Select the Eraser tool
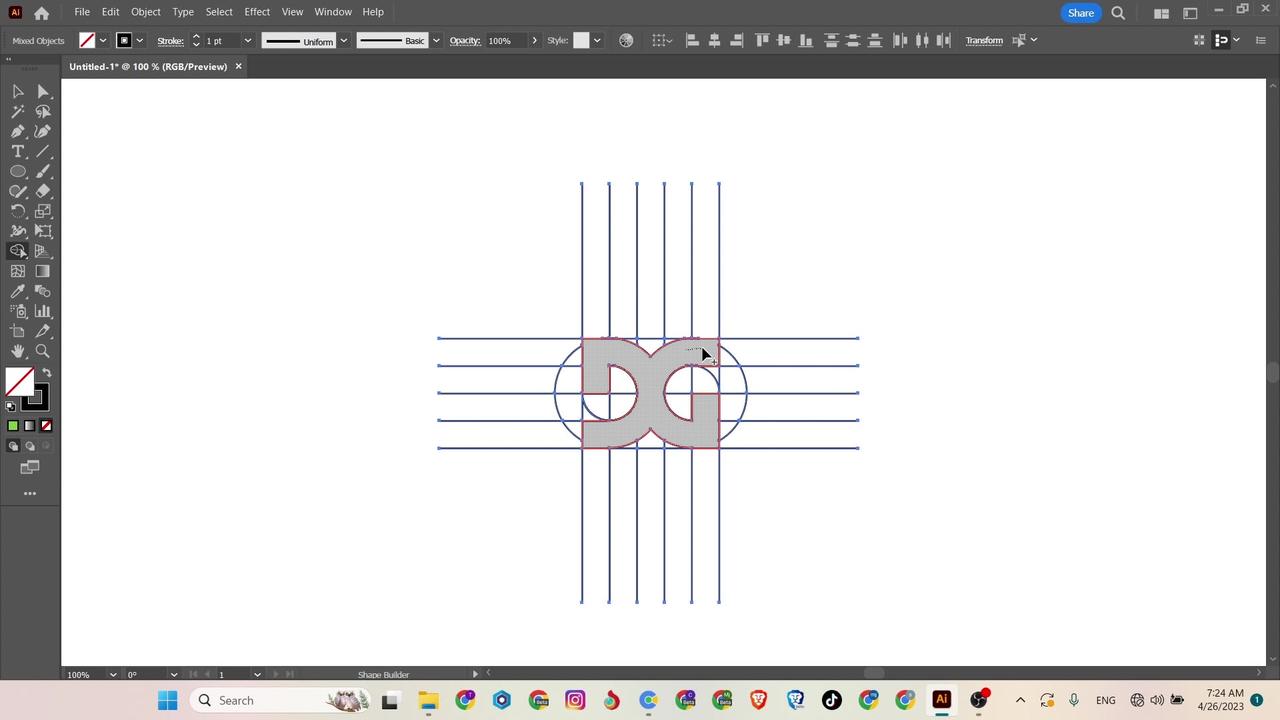This screenshot has height=720, width=1280. (x=42, y=191)
